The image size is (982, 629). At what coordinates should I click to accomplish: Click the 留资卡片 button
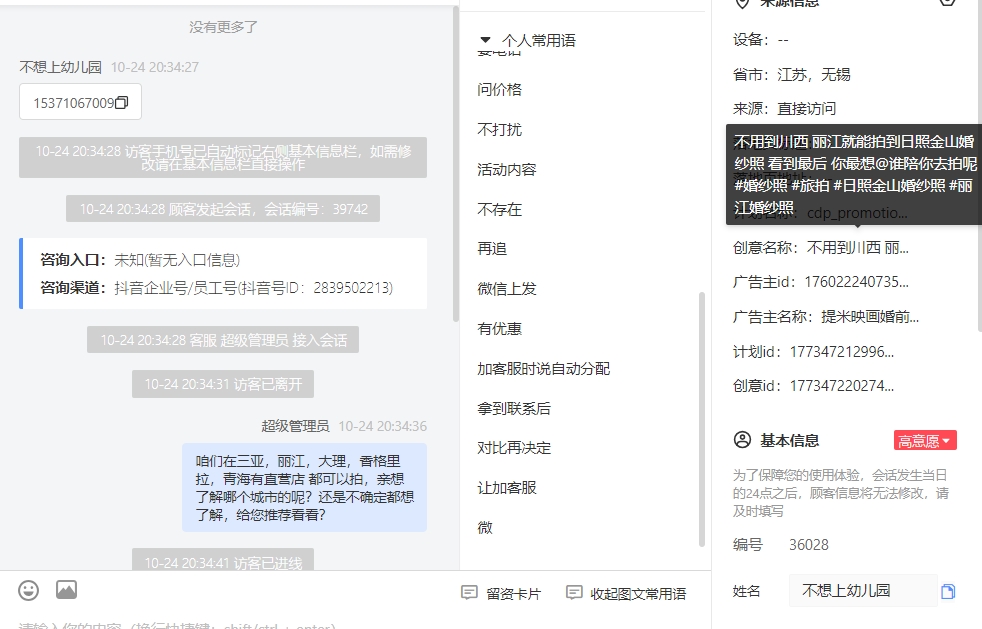501,593
